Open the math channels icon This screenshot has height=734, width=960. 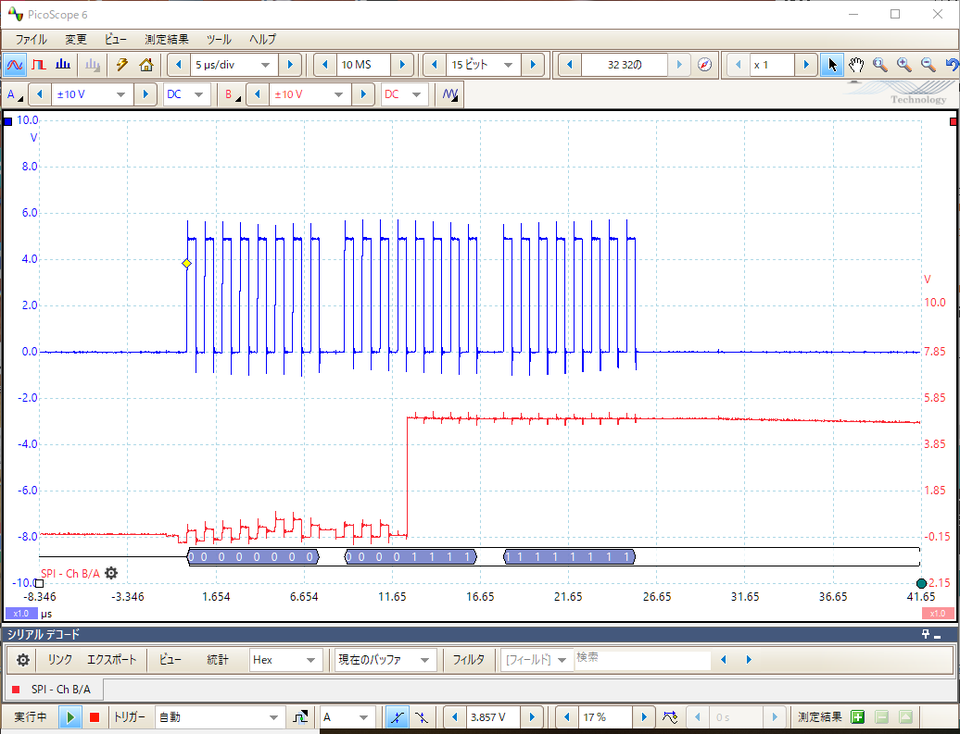(451, 94)
